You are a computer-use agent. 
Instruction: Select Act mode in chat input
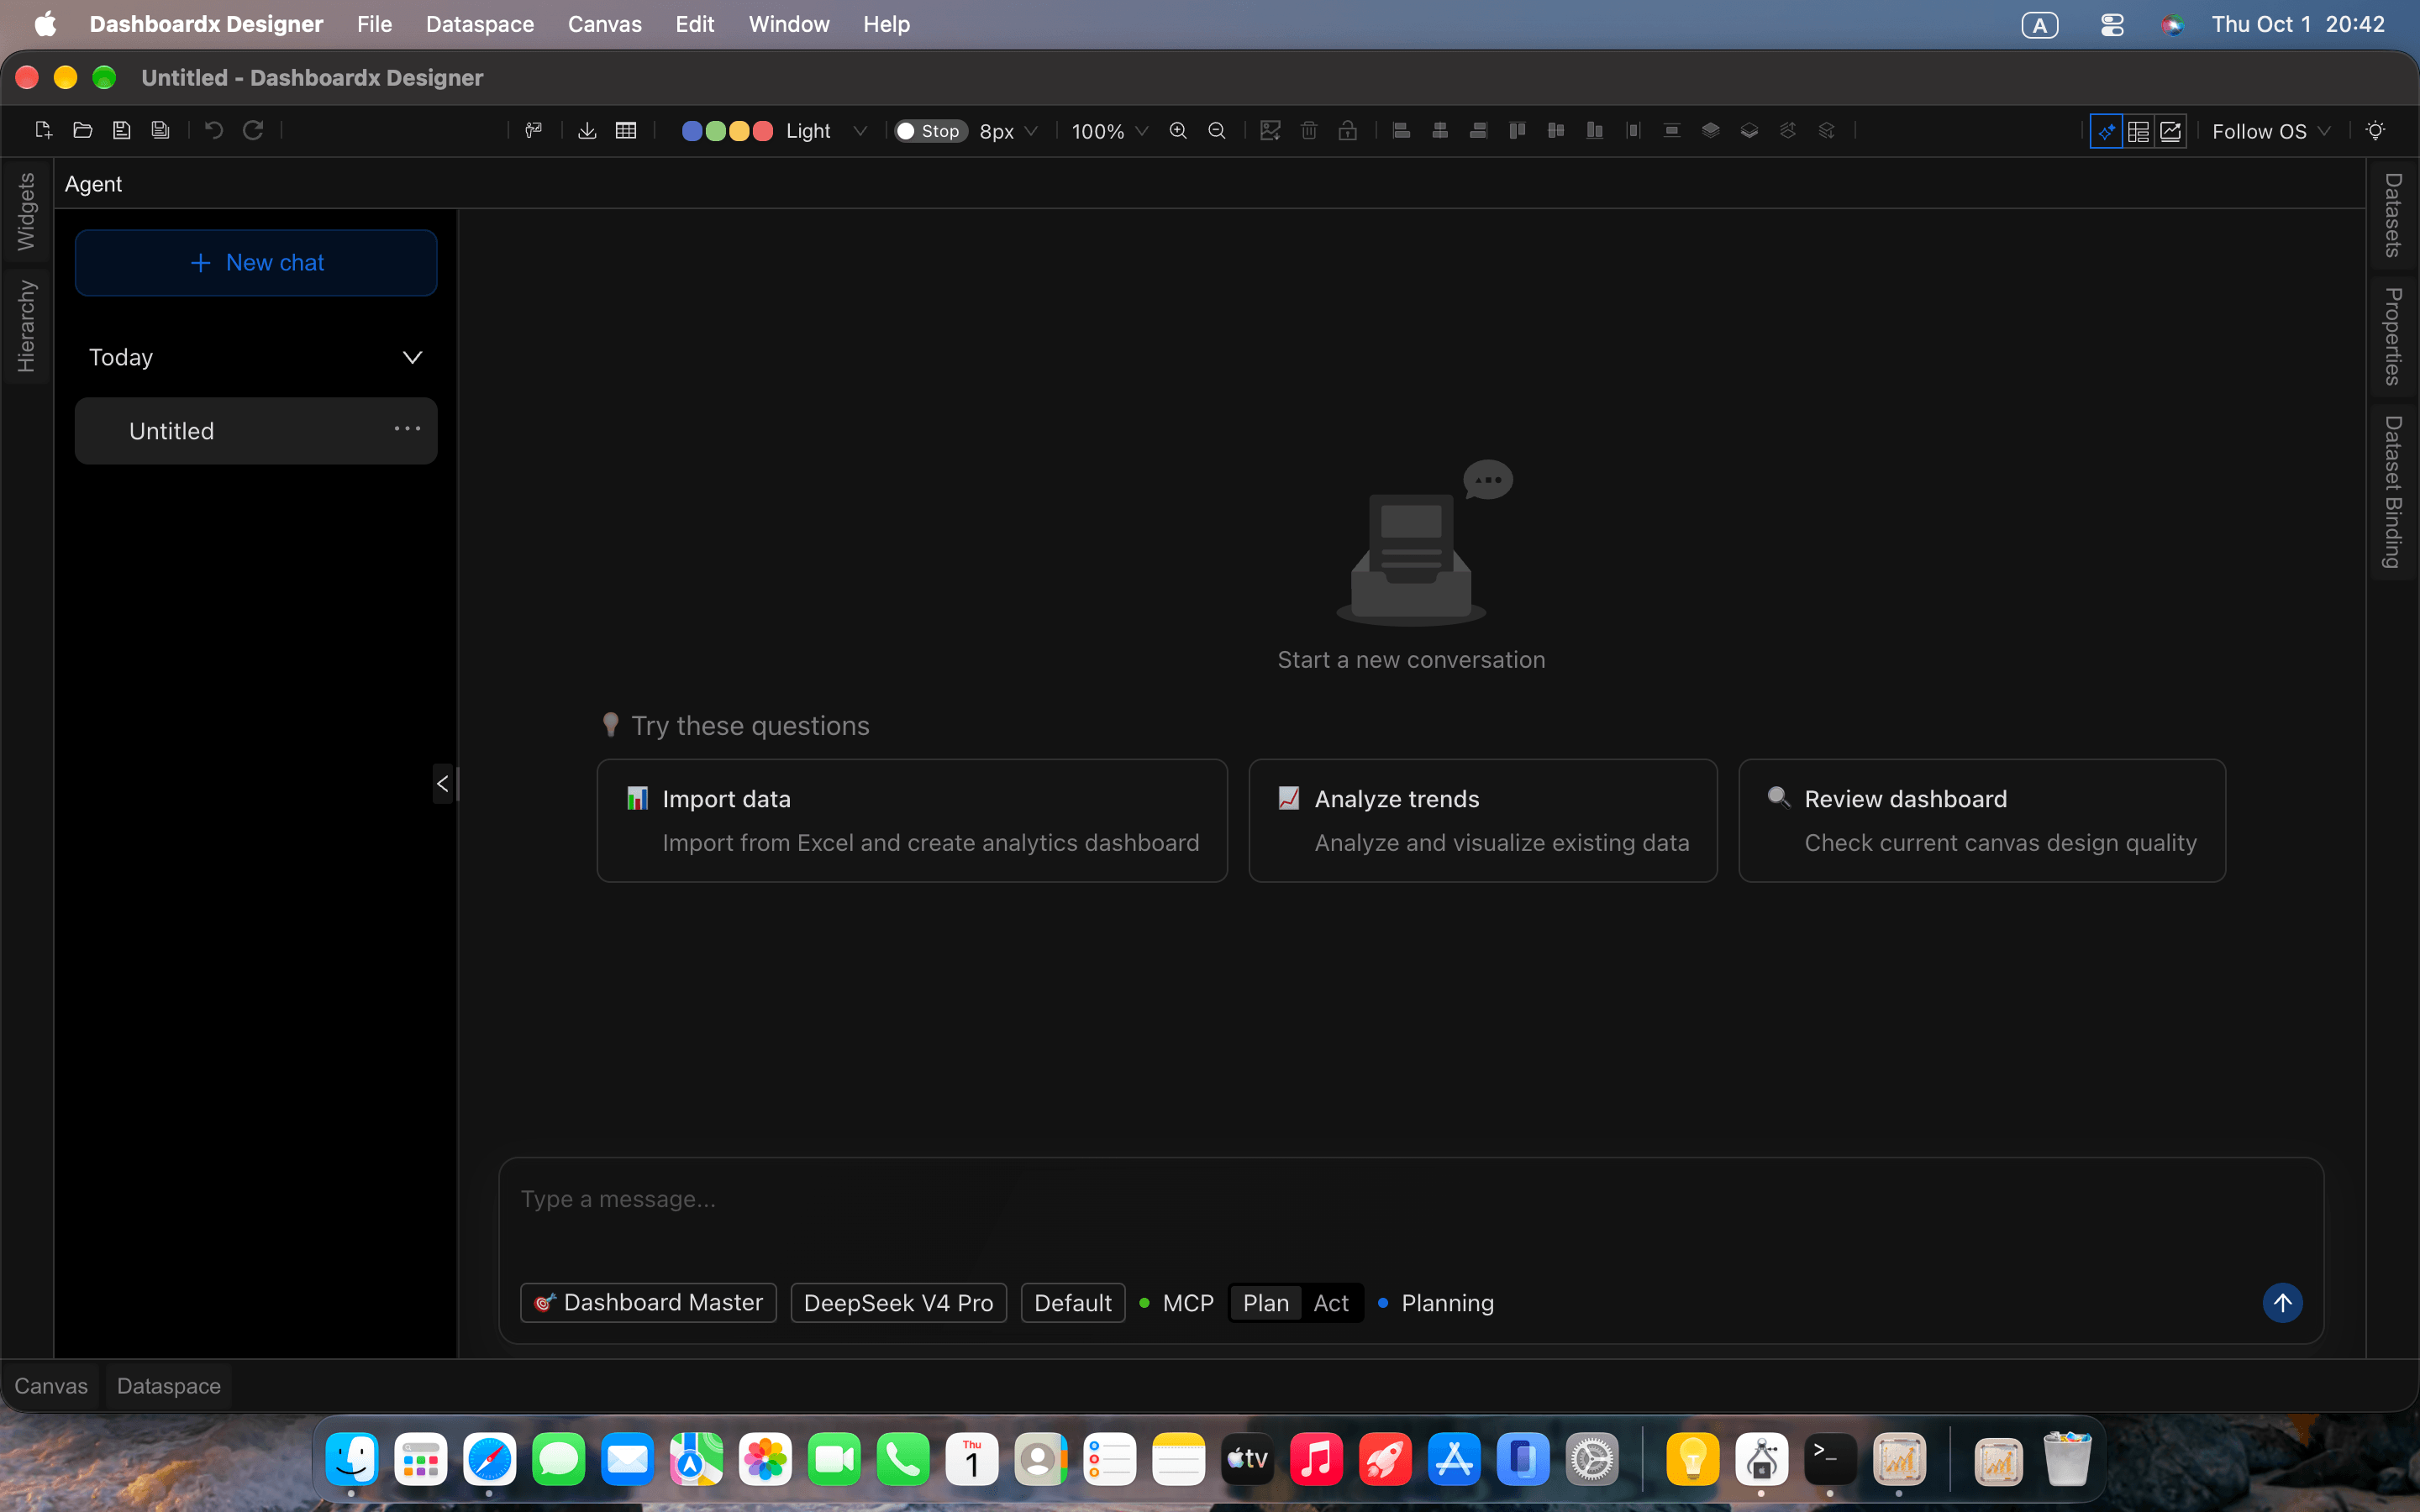coord(1331,1303)
